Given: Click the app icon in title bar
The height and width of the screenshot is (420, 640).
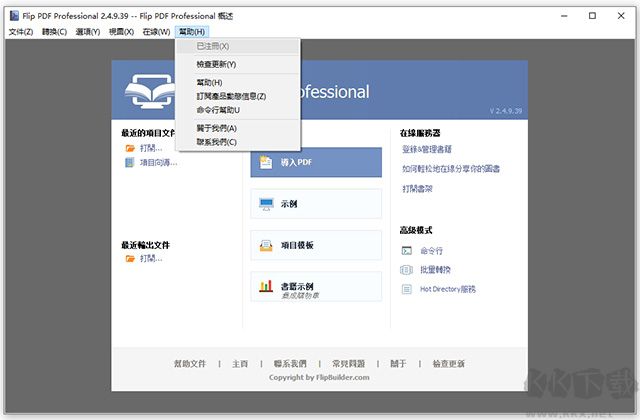Looking at the screenshot, I should pyautogui.click(x=15, y=16).
